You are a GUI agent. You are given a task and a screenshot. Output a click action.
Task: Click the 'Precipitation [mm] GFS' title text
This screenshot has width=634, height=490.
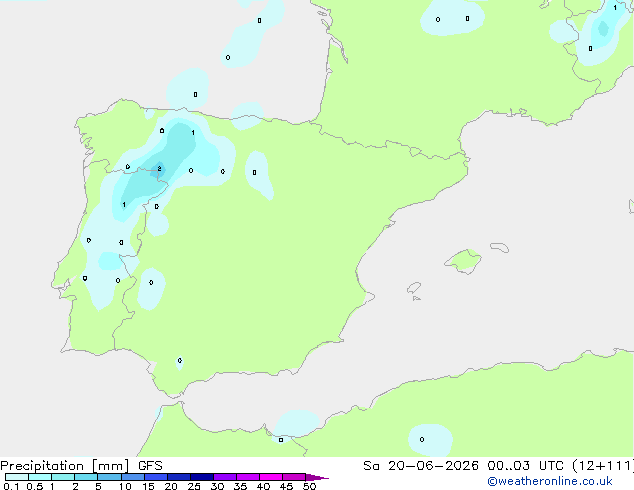pos(81,466)
